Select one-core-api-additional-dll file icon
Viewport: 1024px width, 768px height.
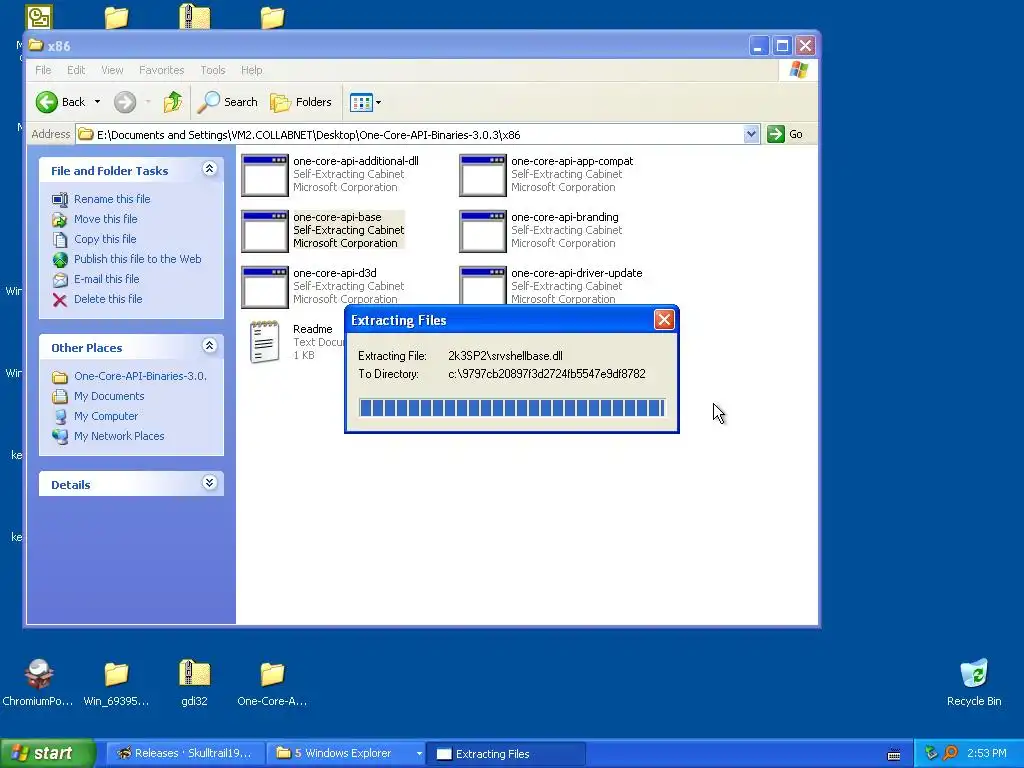tap(264, 175)
